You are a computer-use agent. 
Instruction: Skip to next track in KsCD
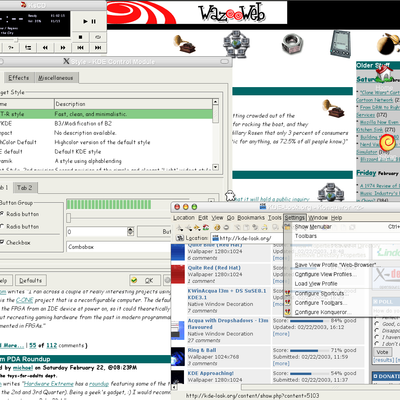(x=98, y=48)
